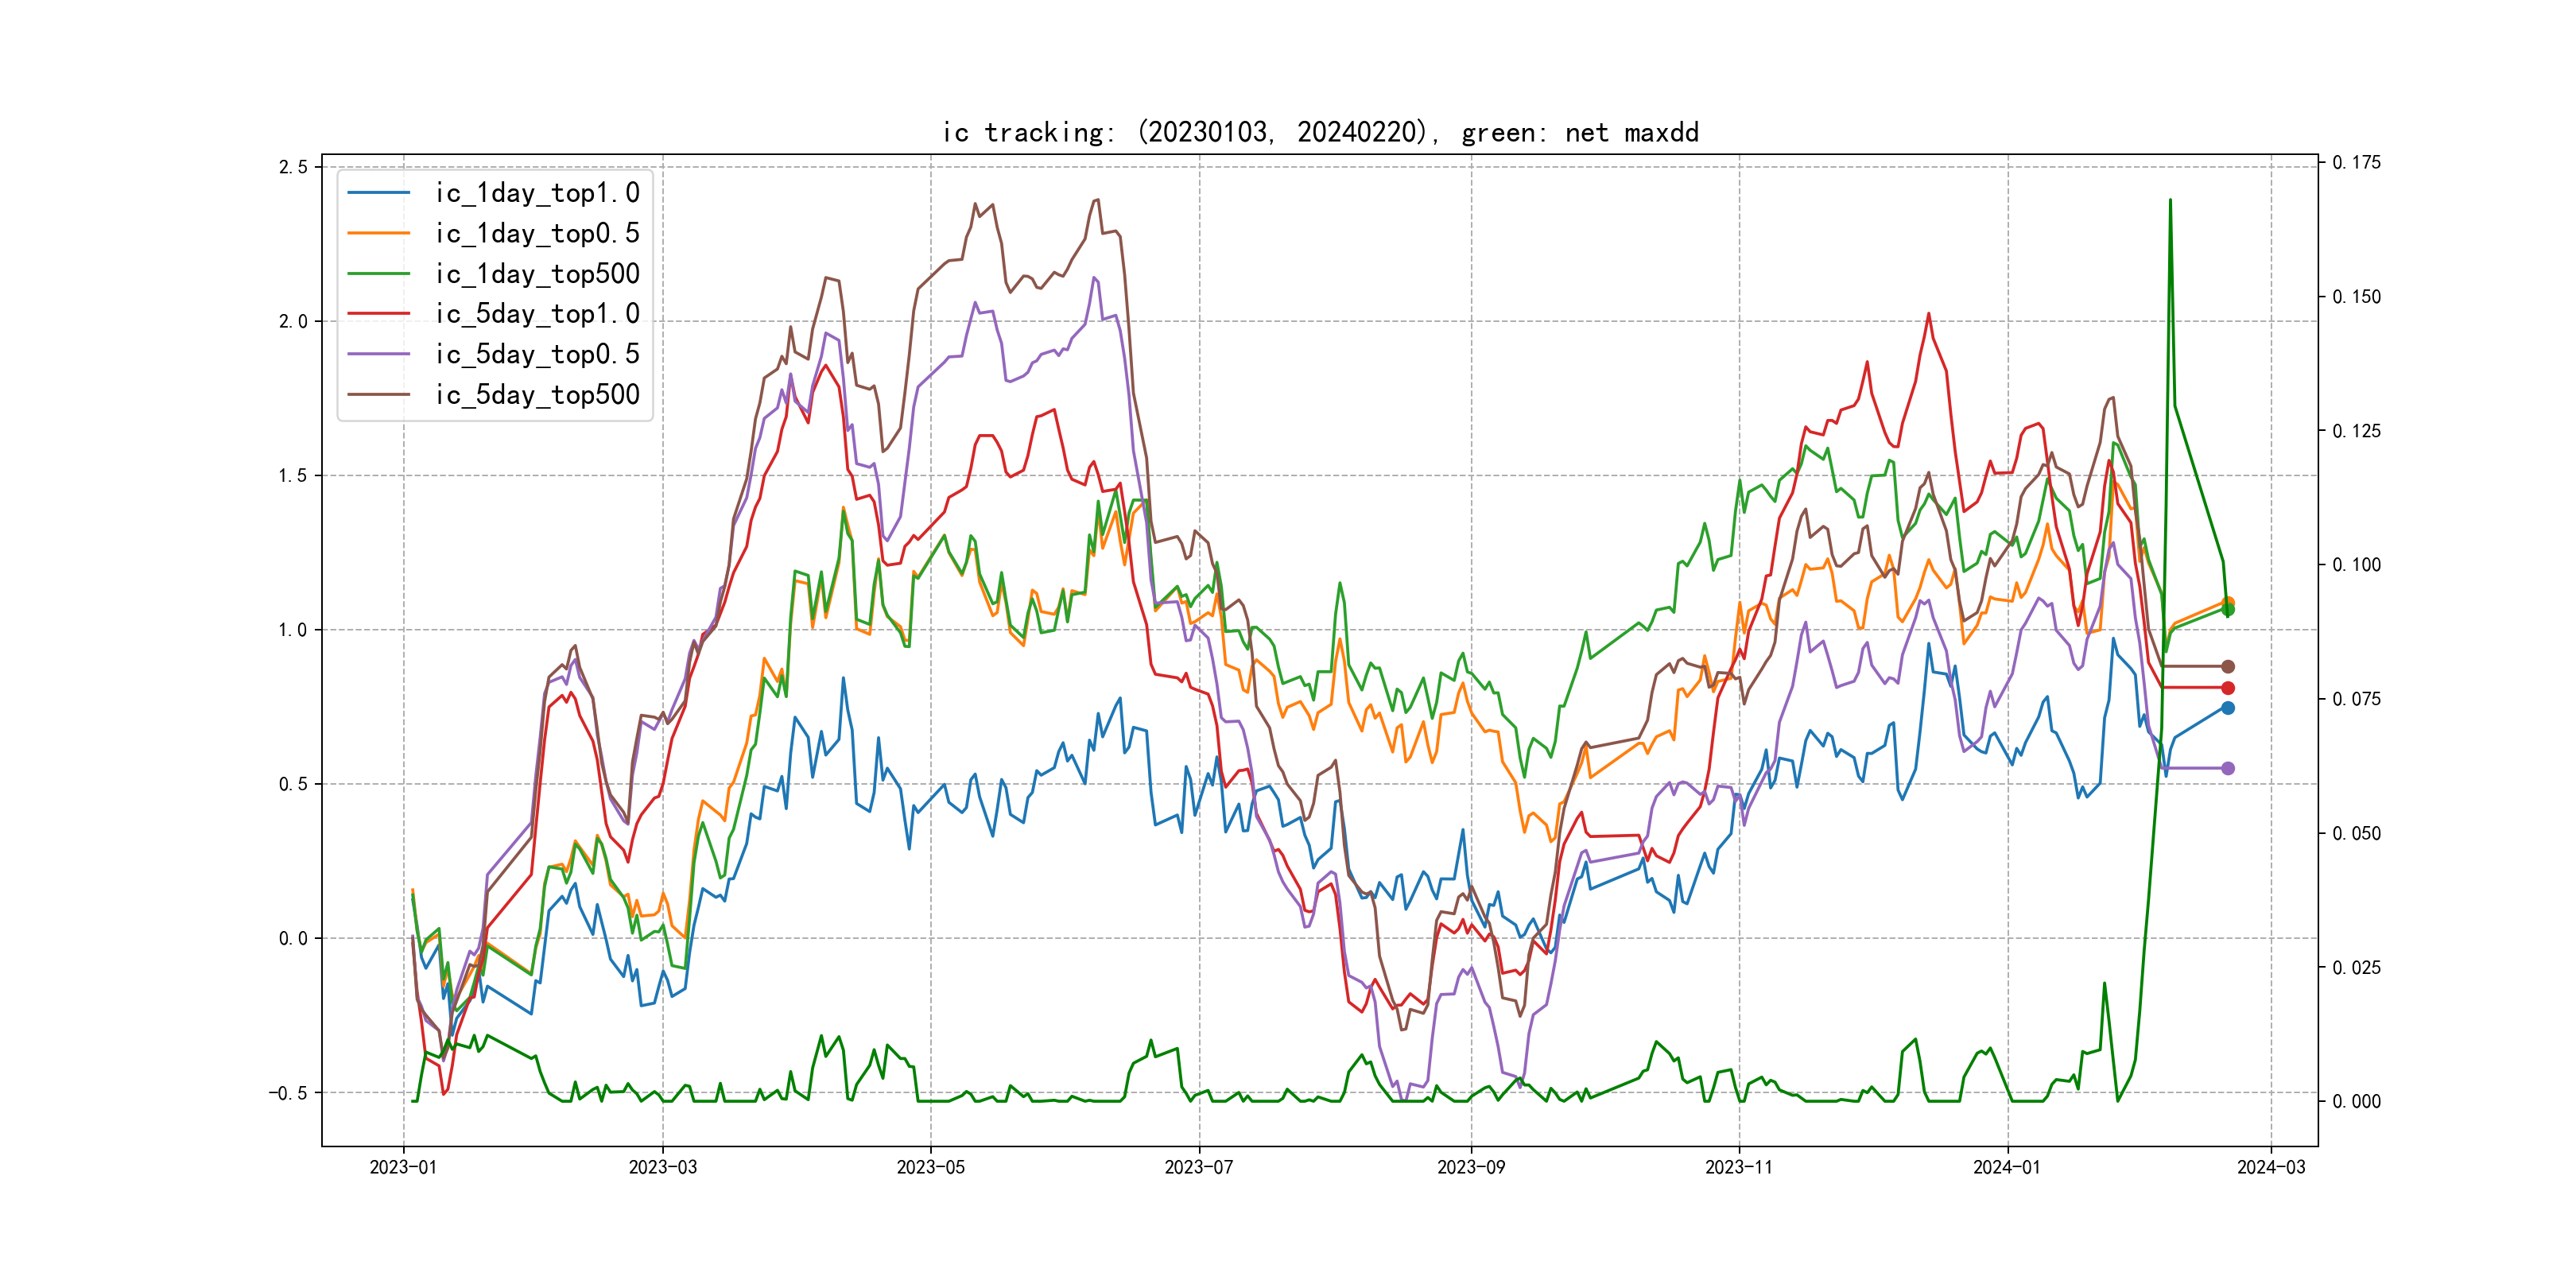Click the ic_1day_top1.0 legend label
2576x1288 pixels.
coord(537,193)
